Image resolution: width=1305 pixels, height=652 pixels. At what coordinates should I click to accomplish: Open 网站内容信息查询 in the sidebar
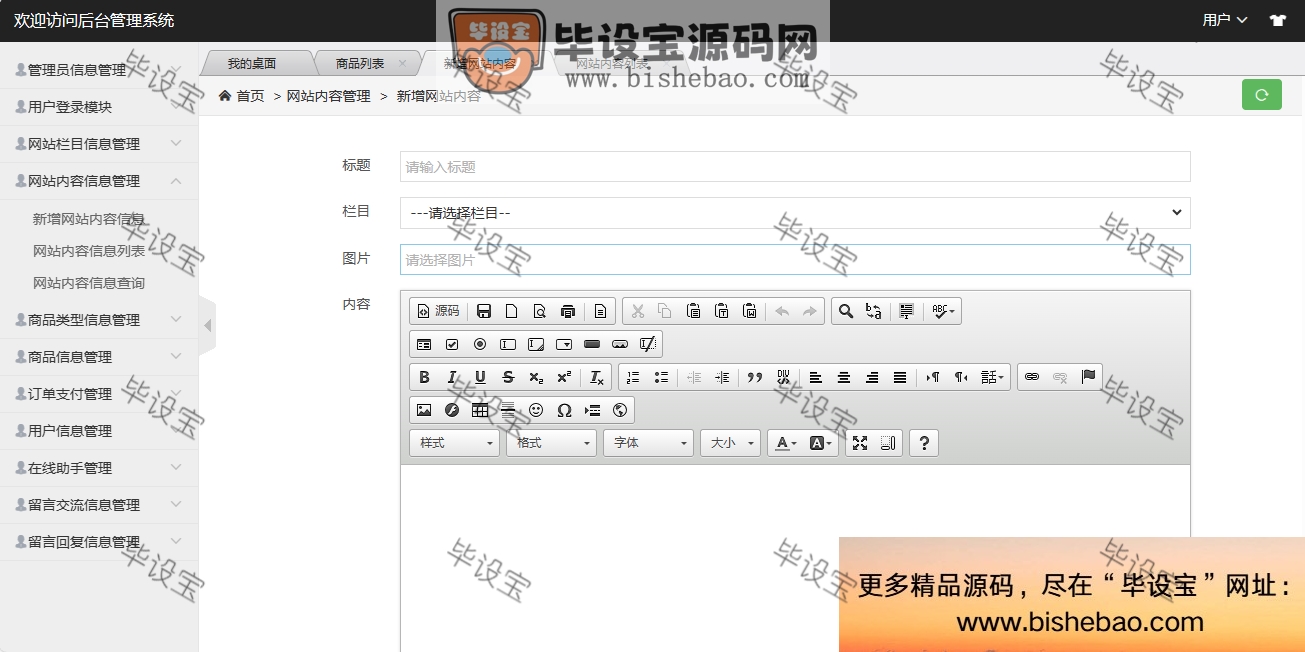[89, 283]
